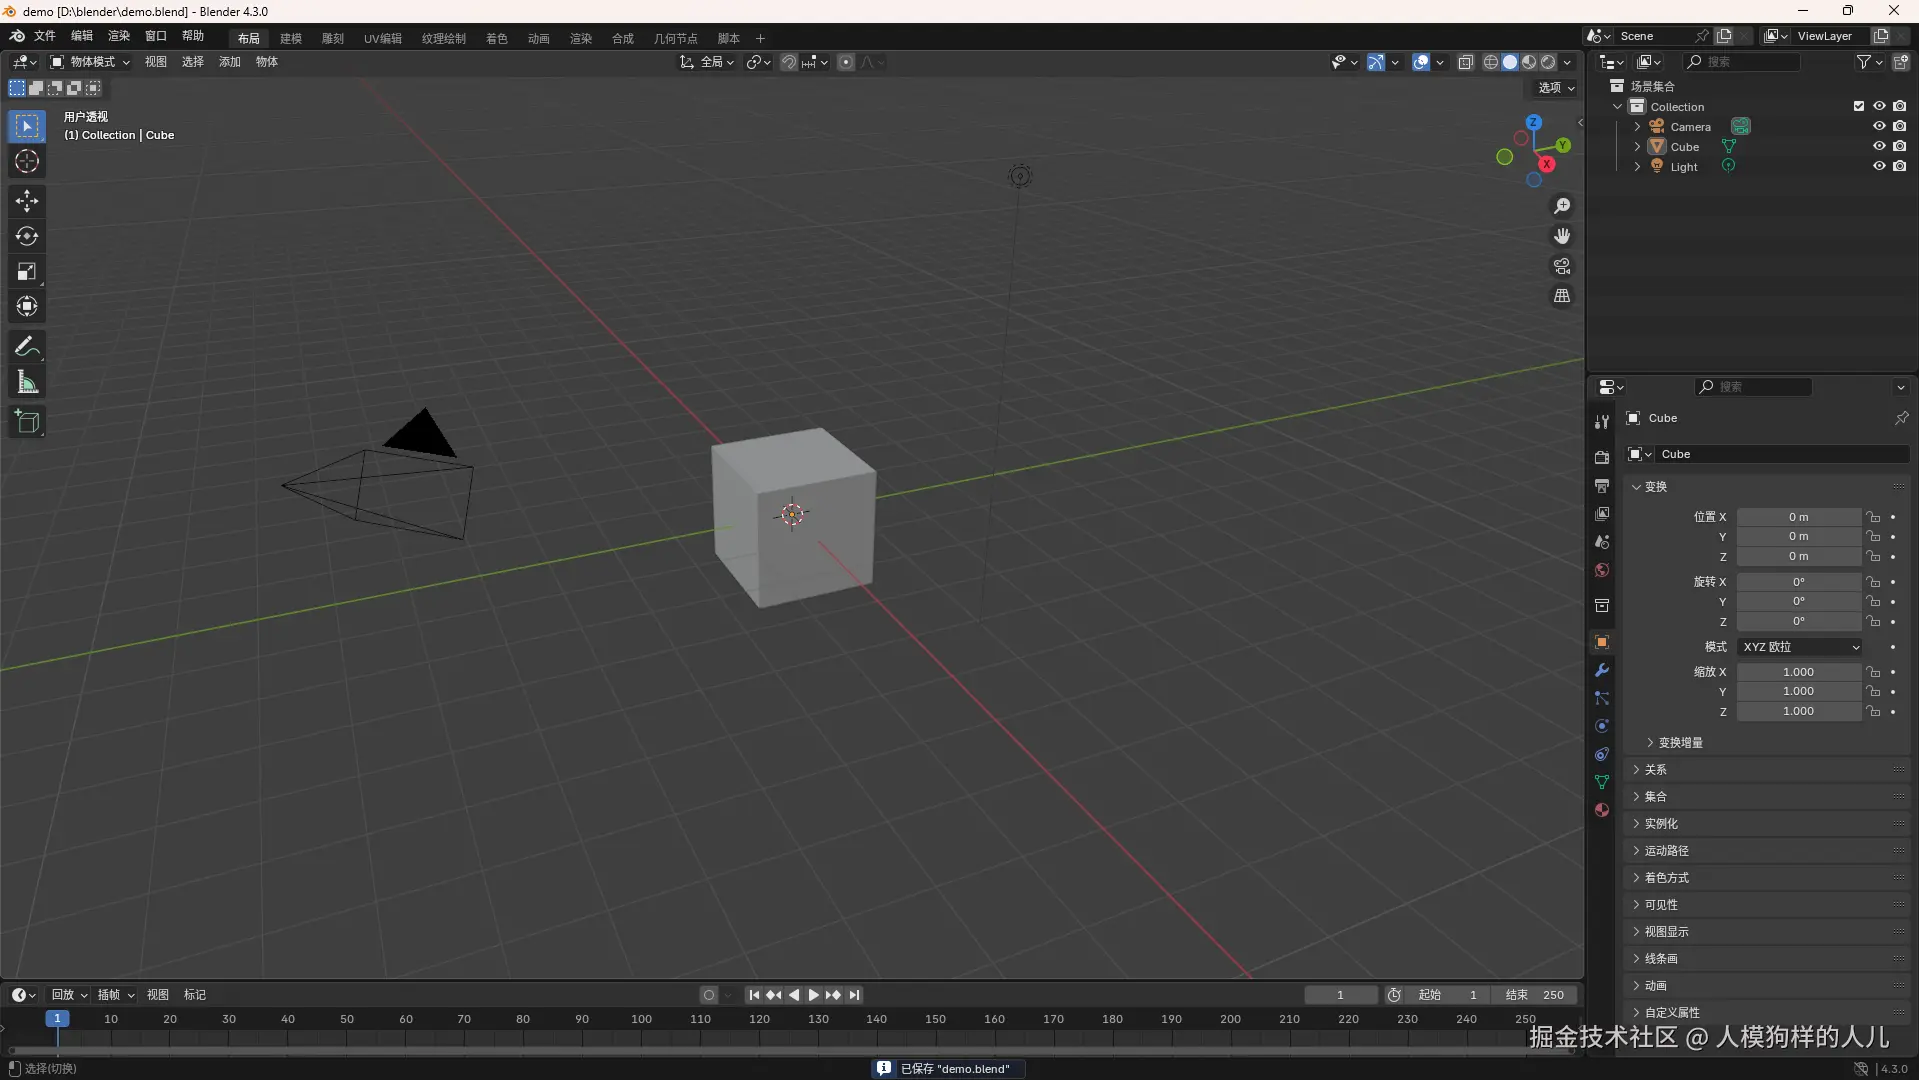Open the World properties tab

(1602, 570)
